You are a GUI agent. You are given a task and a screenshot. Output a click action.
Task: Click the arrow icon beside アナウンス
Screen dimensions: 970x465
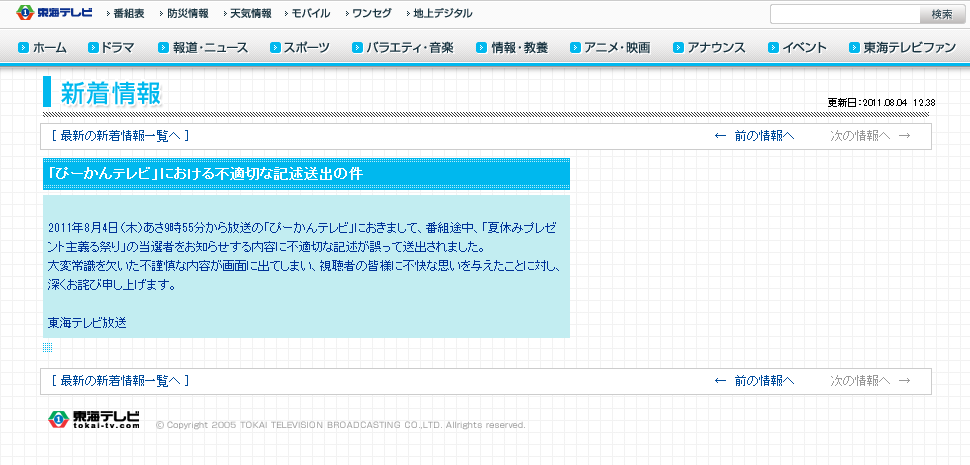point(678,47)
